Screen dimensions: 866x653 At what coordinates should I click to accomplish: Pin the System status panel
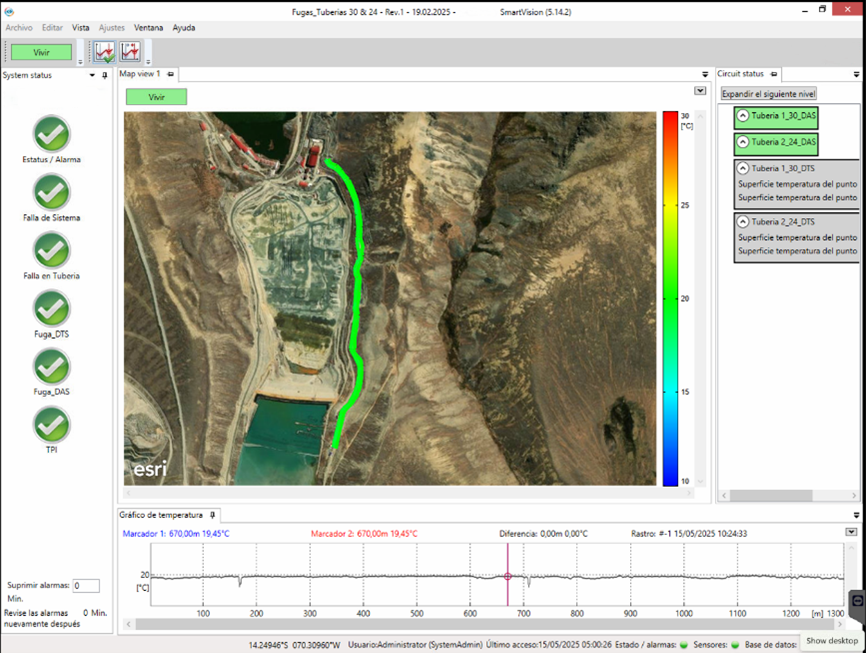click(105, 75)
